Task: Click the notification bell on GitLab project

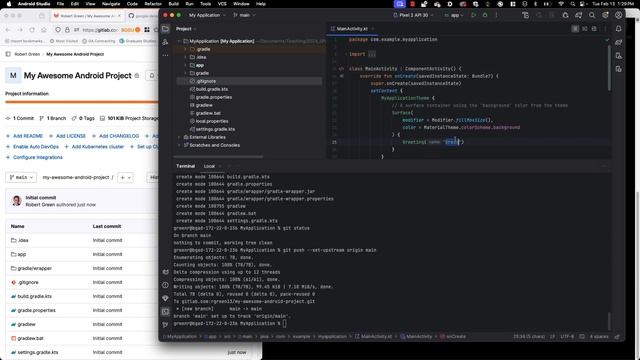Action: pos(152,76)
